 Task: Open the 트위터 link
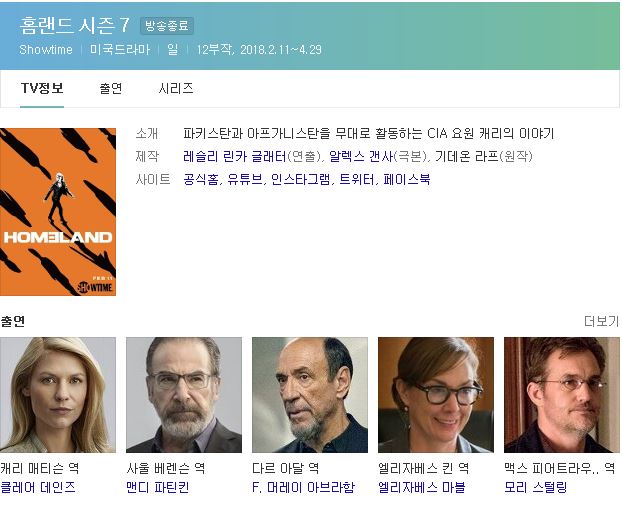click(357, 179)
